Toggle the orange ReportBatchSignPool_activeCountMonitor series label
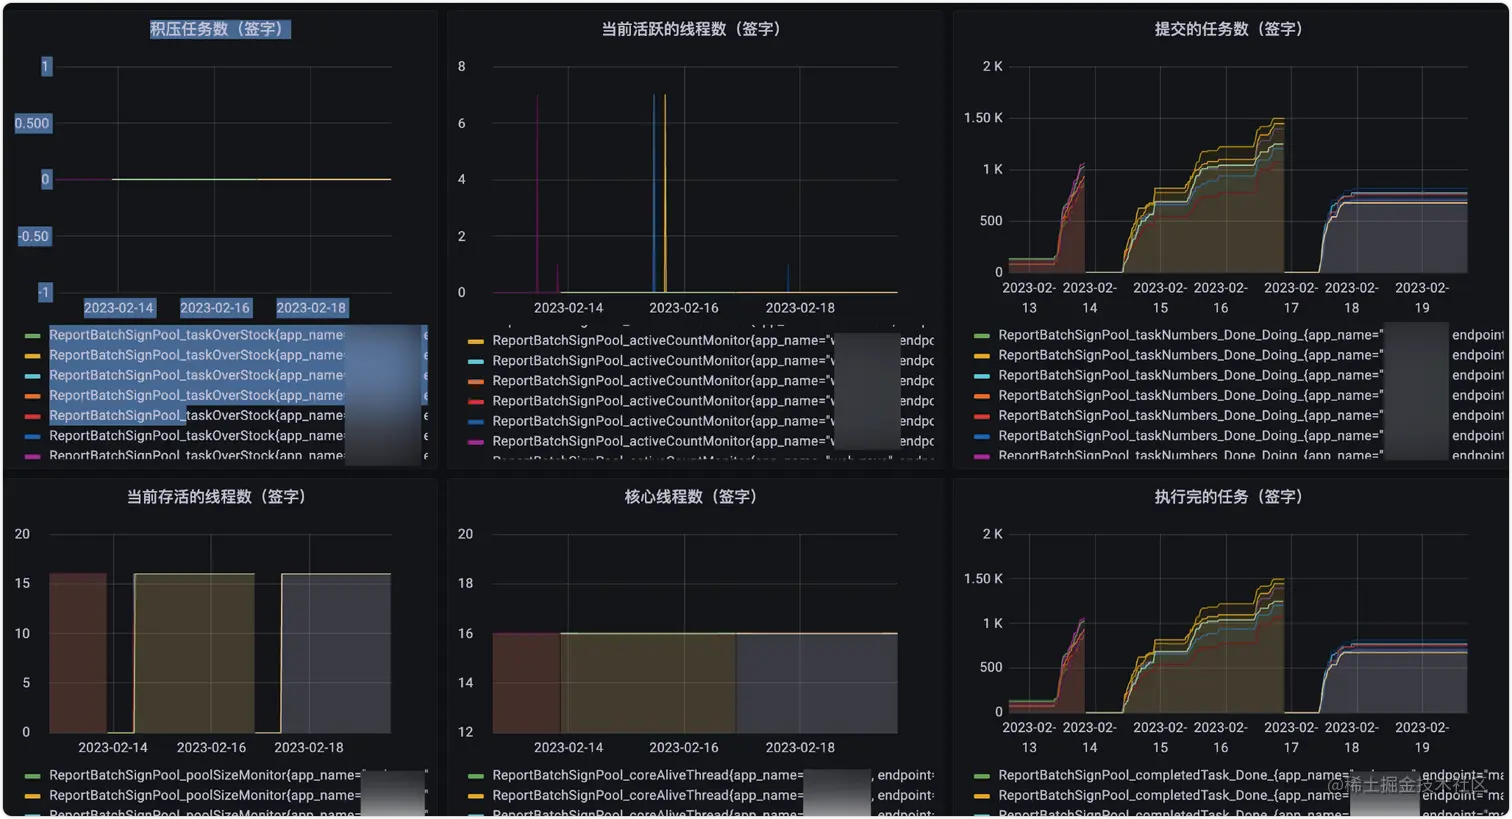Image resolution: width=1512 pixels, height=819 pixels. pos(663,380)
